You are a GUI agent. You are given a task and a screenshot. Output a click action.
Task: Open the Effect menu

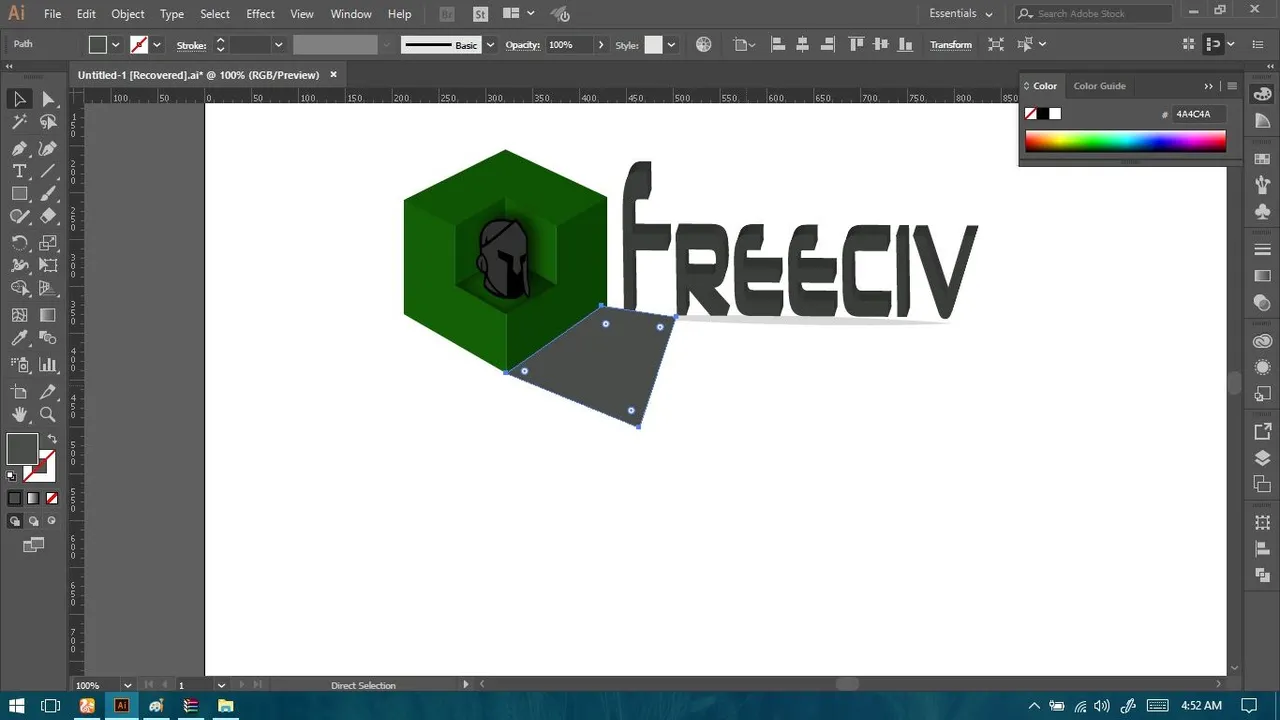click(260, 14)
